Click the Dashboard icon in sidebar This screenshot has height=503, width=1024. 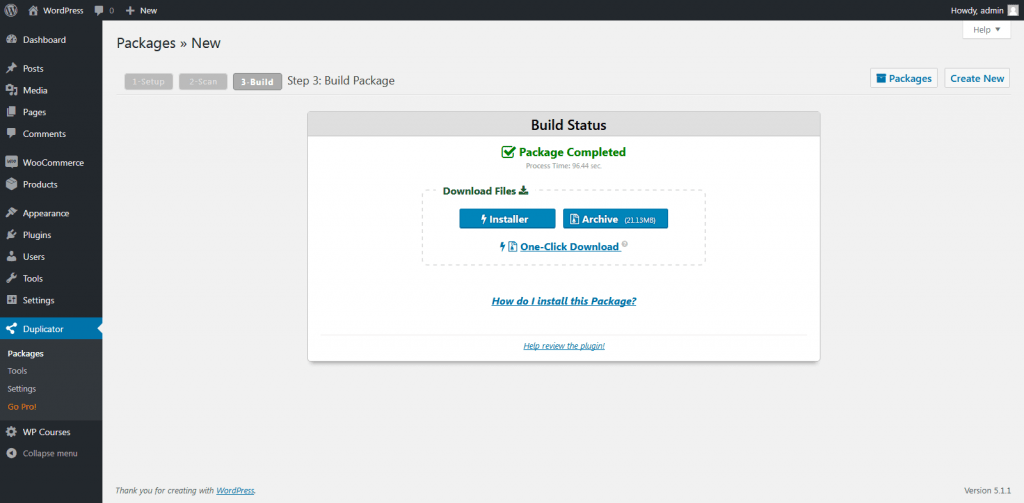click(x=11, y=40)
